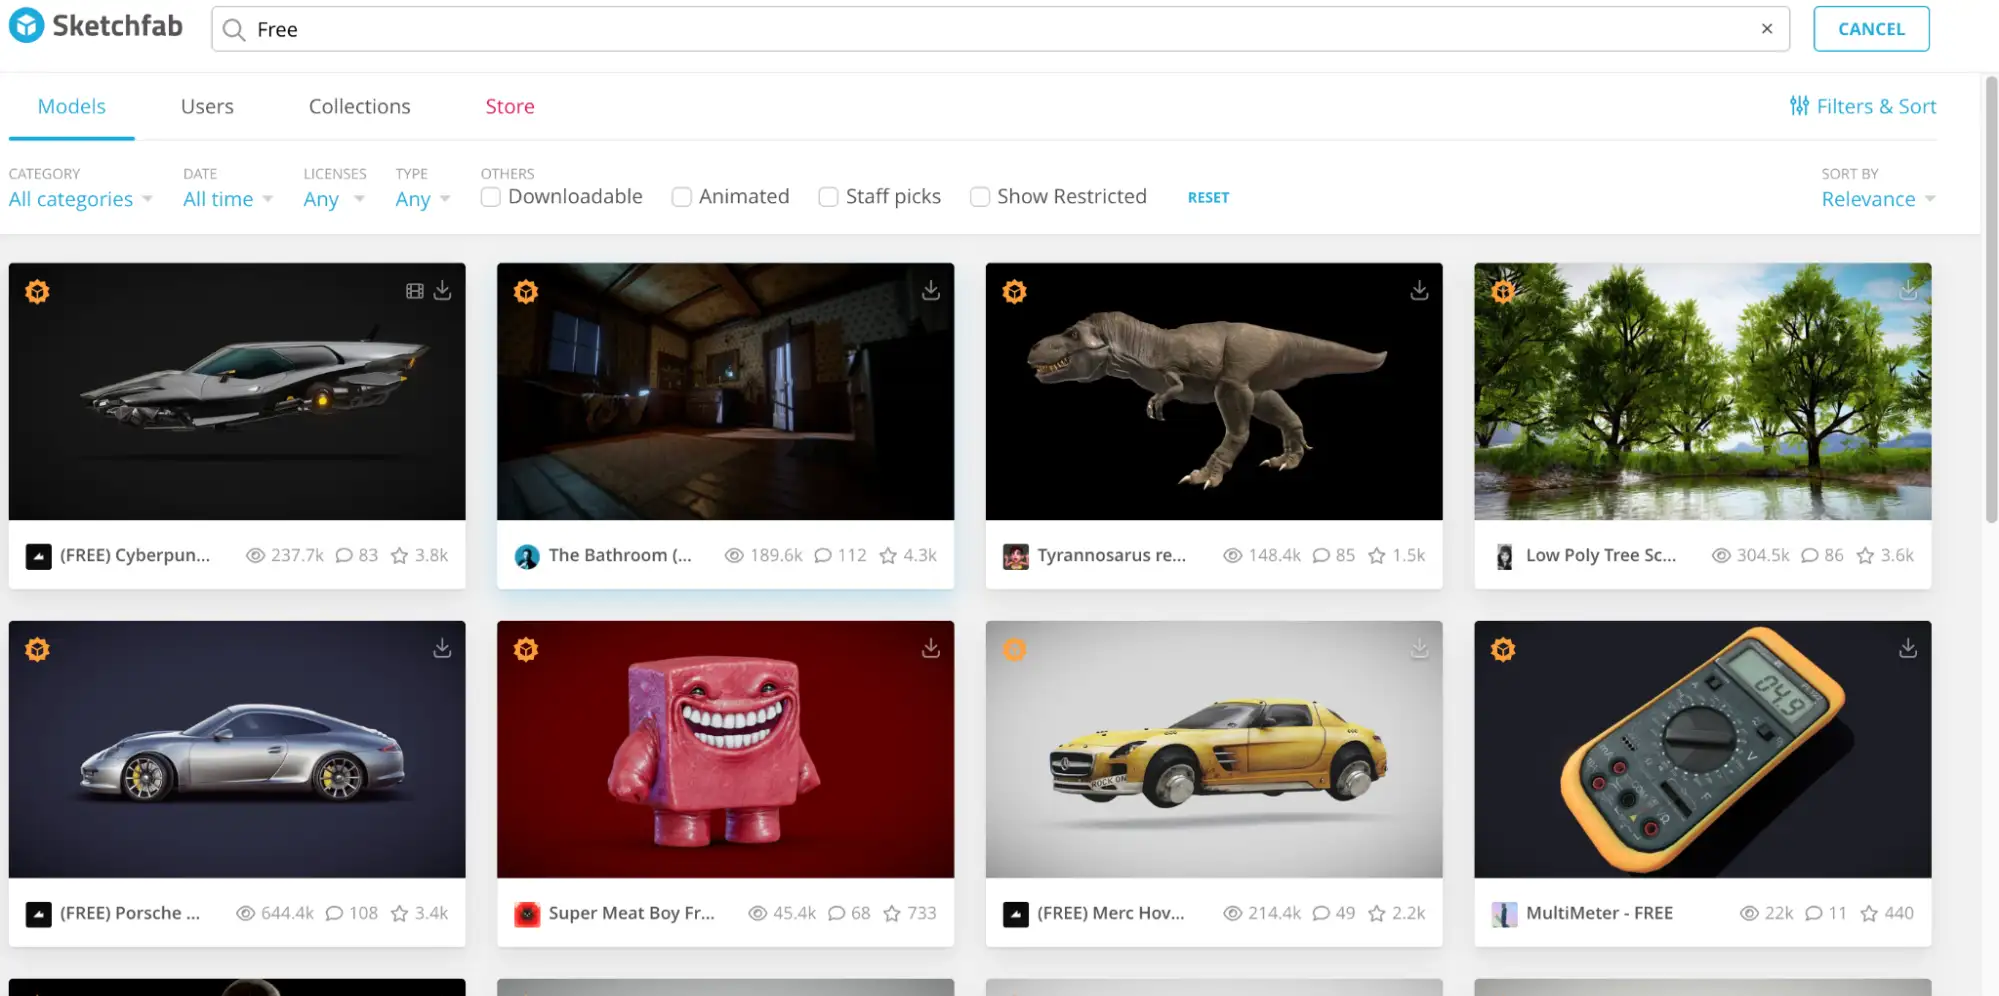Open The Bathroom model title link

point(620,555)
